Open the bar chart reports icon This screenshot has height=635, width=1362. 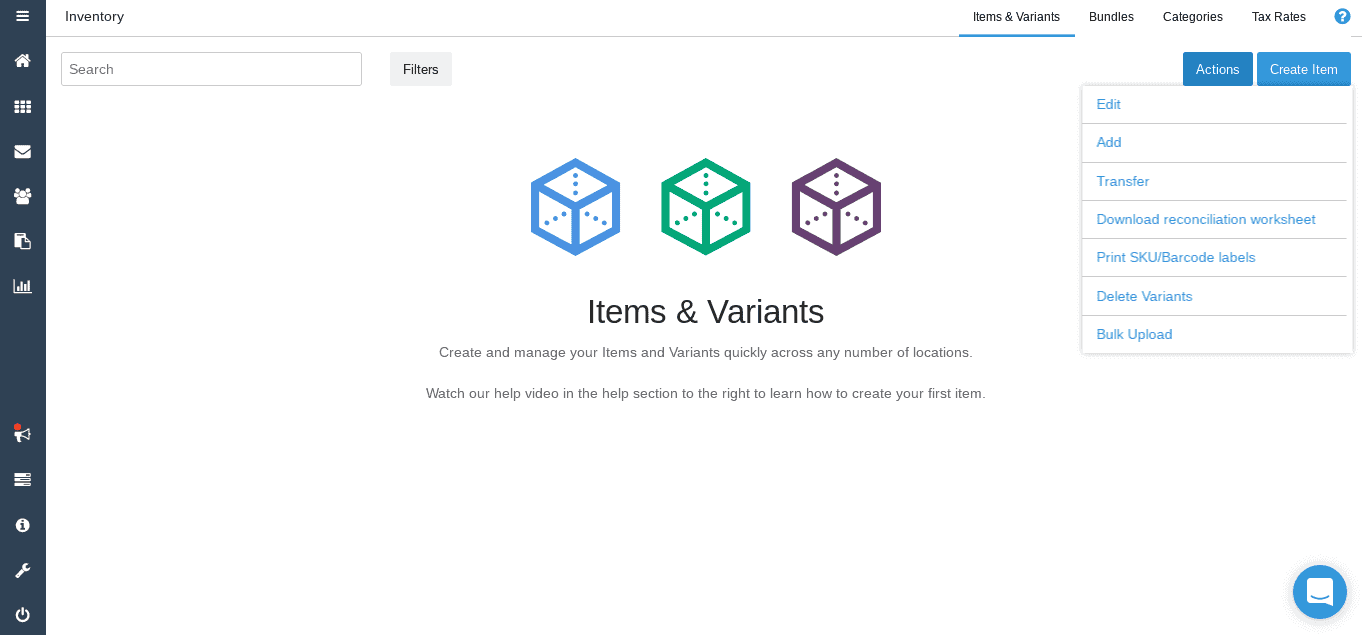[22, 286]
